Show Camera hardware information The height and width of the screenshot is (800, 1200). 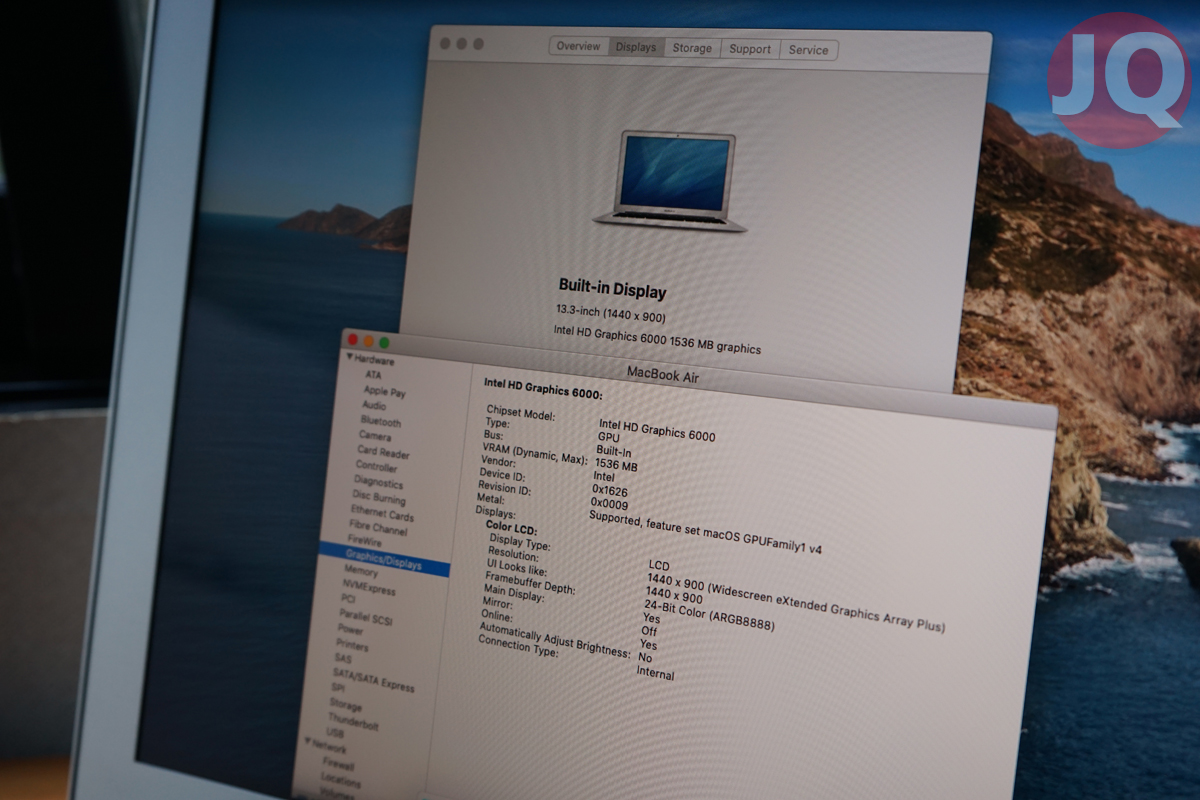tap(375, 436)
